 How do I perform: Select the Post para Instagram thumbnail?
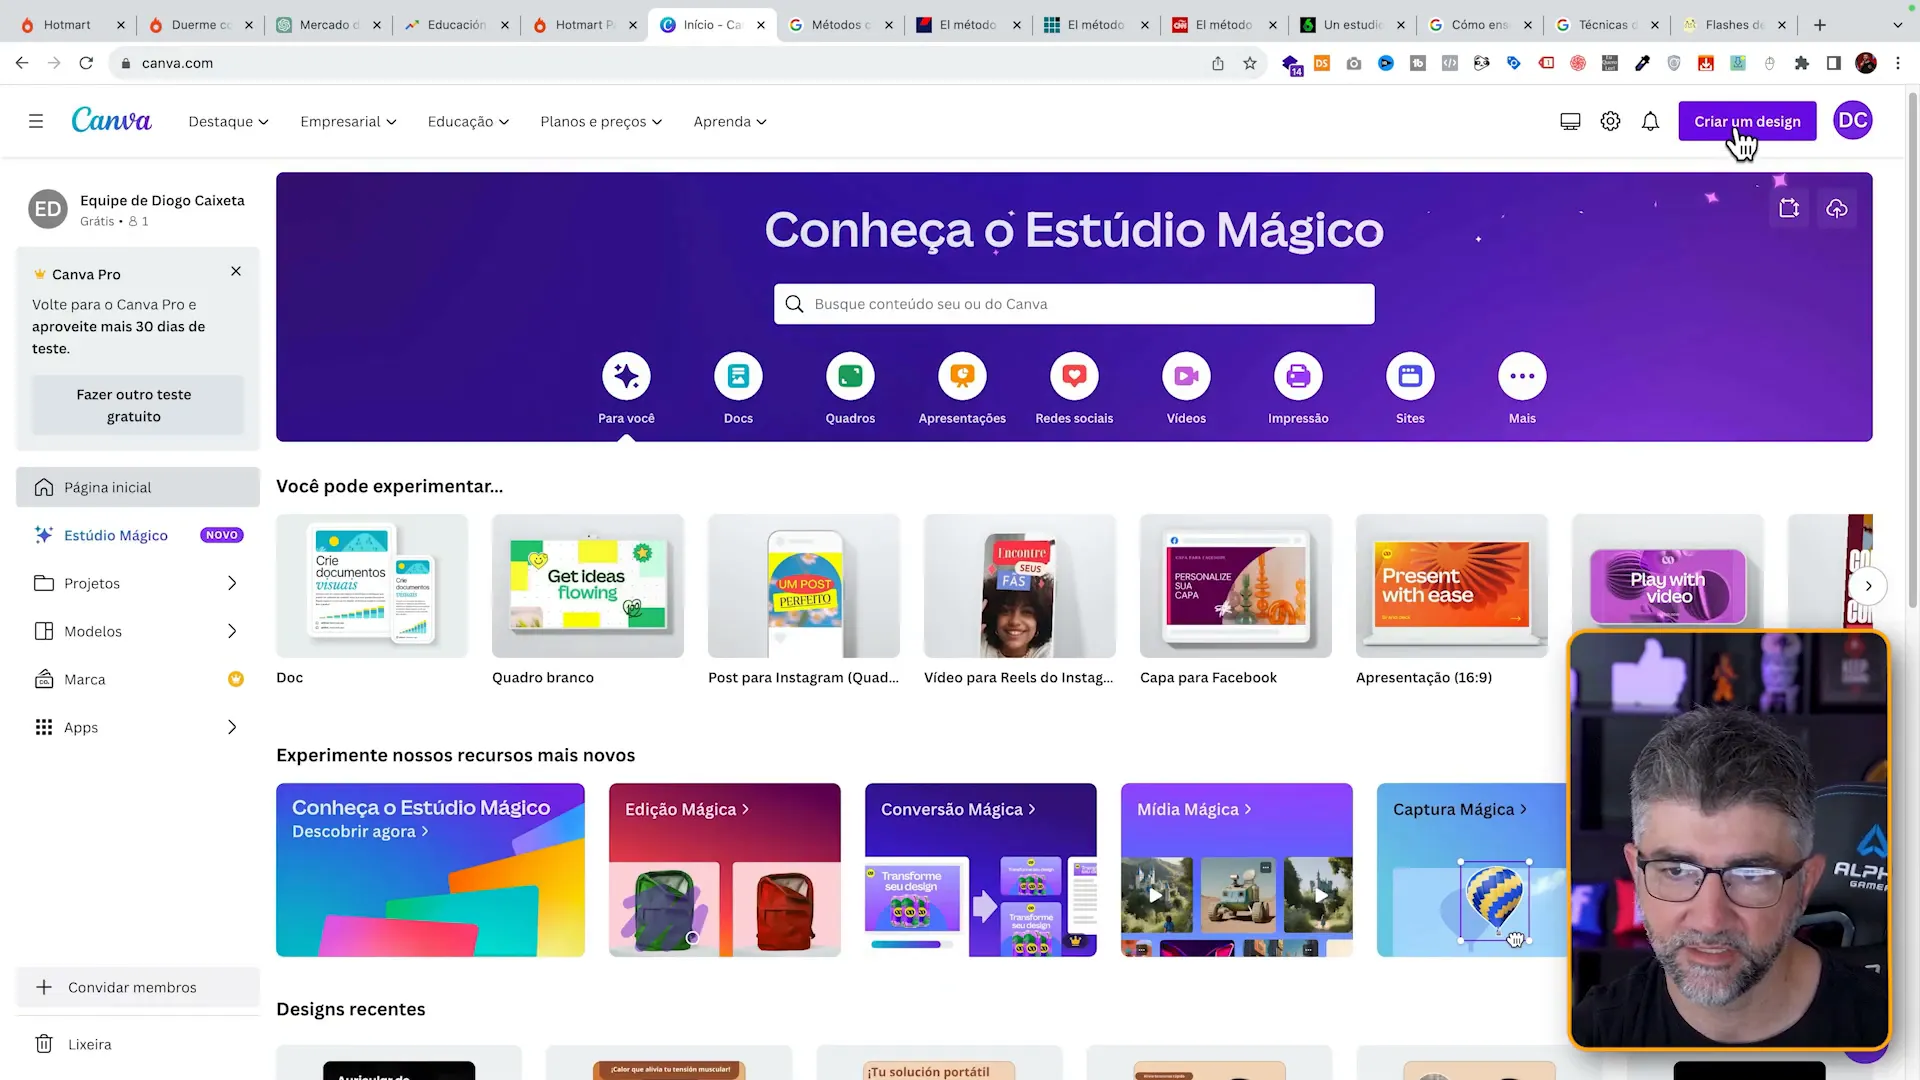(804, 586)
